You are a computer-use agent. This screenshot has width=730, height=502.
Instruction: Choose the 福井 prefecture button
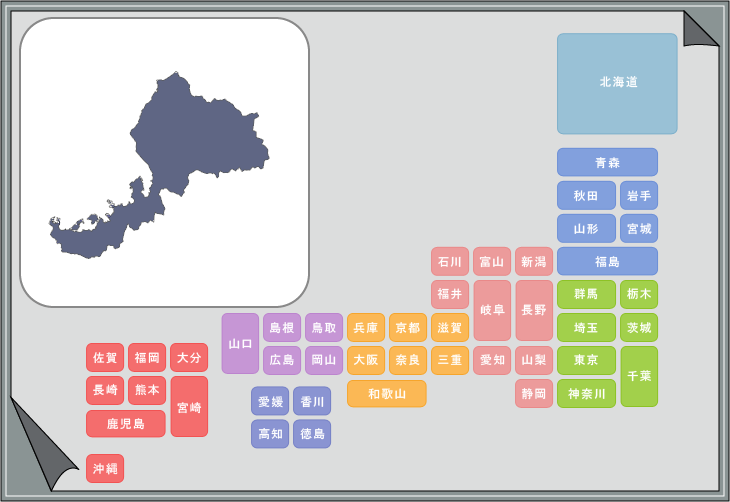coord(450,294)
